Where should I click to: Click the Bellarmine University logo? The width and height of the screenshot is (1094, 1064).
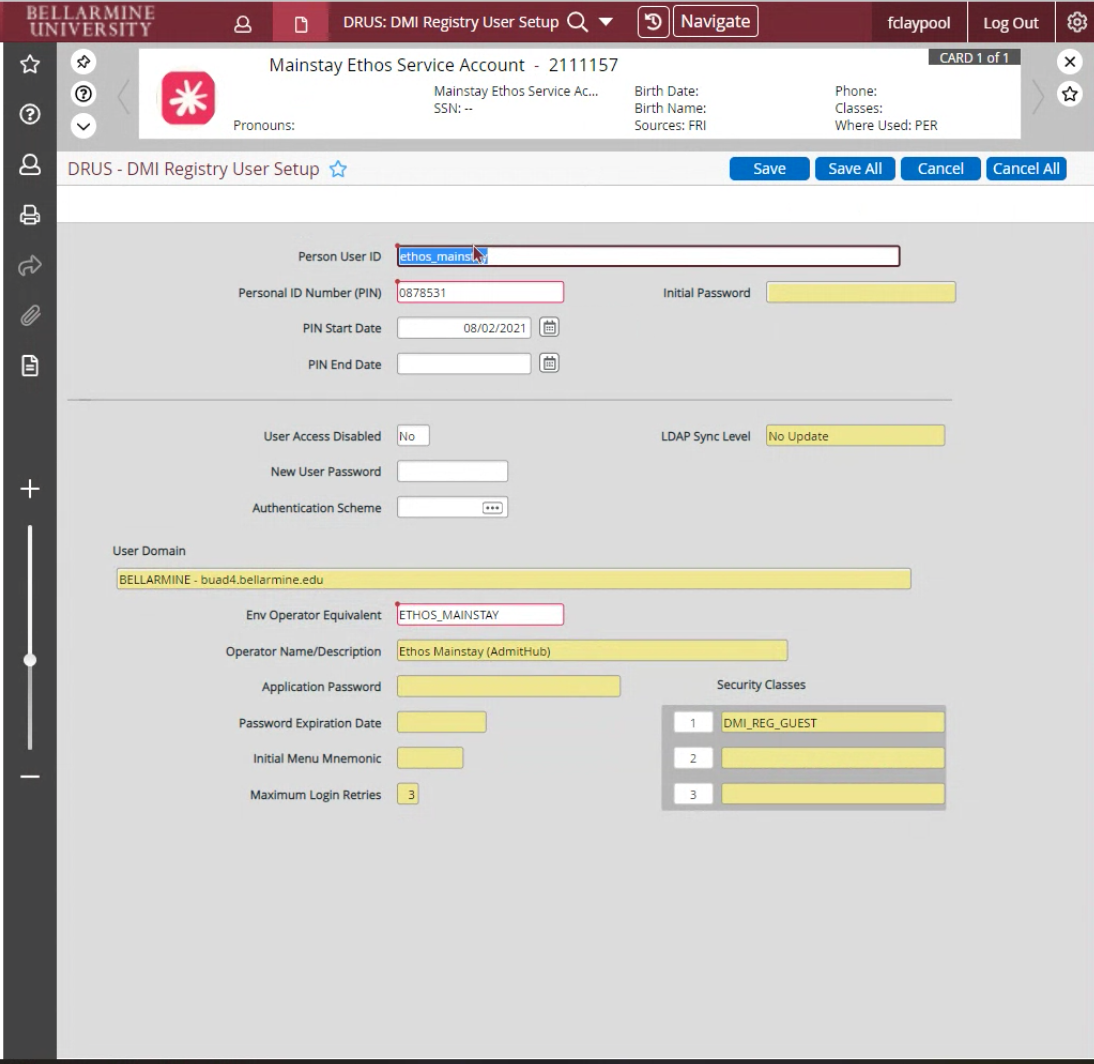[90, 21]
